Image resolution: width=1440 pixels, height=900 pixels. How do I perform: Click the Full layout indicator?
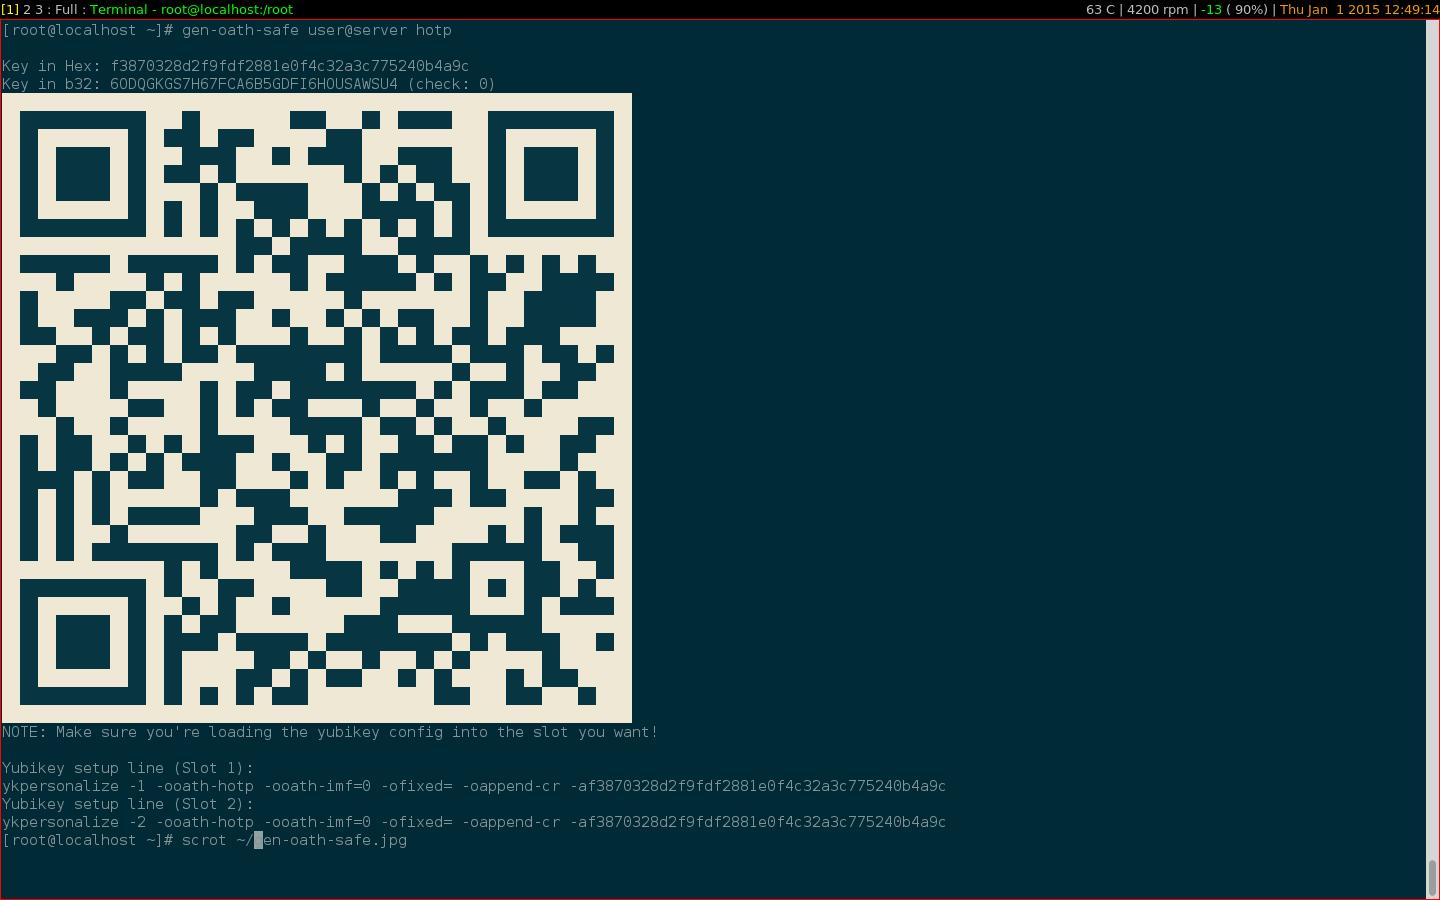click(66, 9)
